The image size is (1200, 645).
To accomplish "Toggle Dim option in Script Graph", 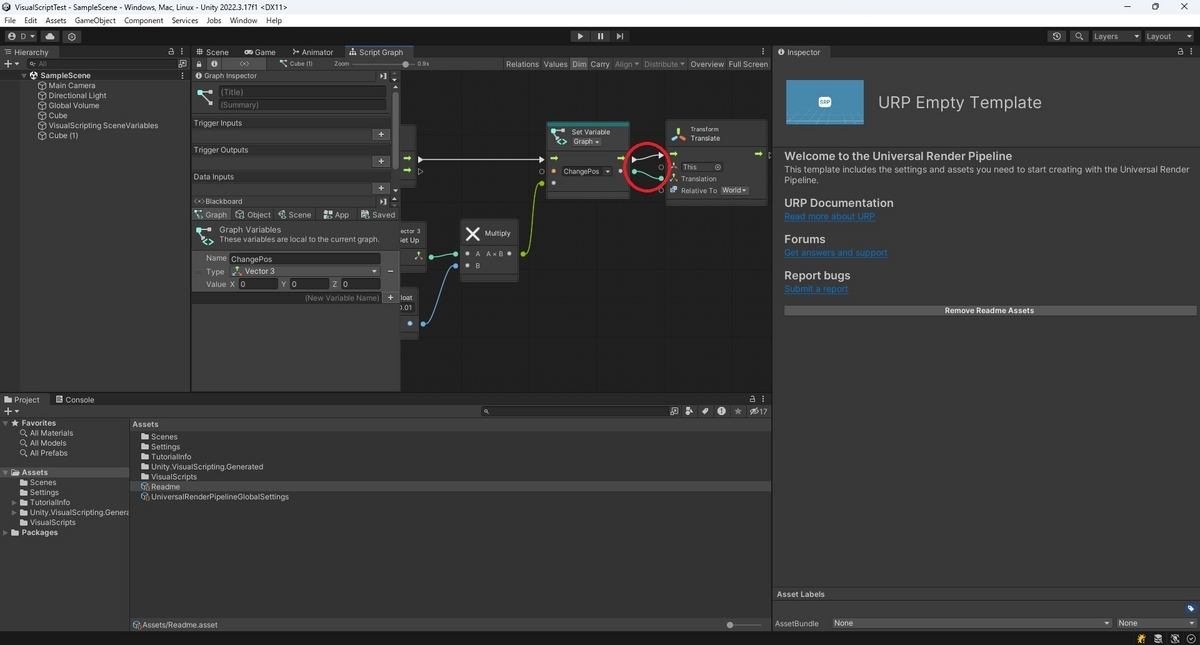I will (x=579, y=64).
